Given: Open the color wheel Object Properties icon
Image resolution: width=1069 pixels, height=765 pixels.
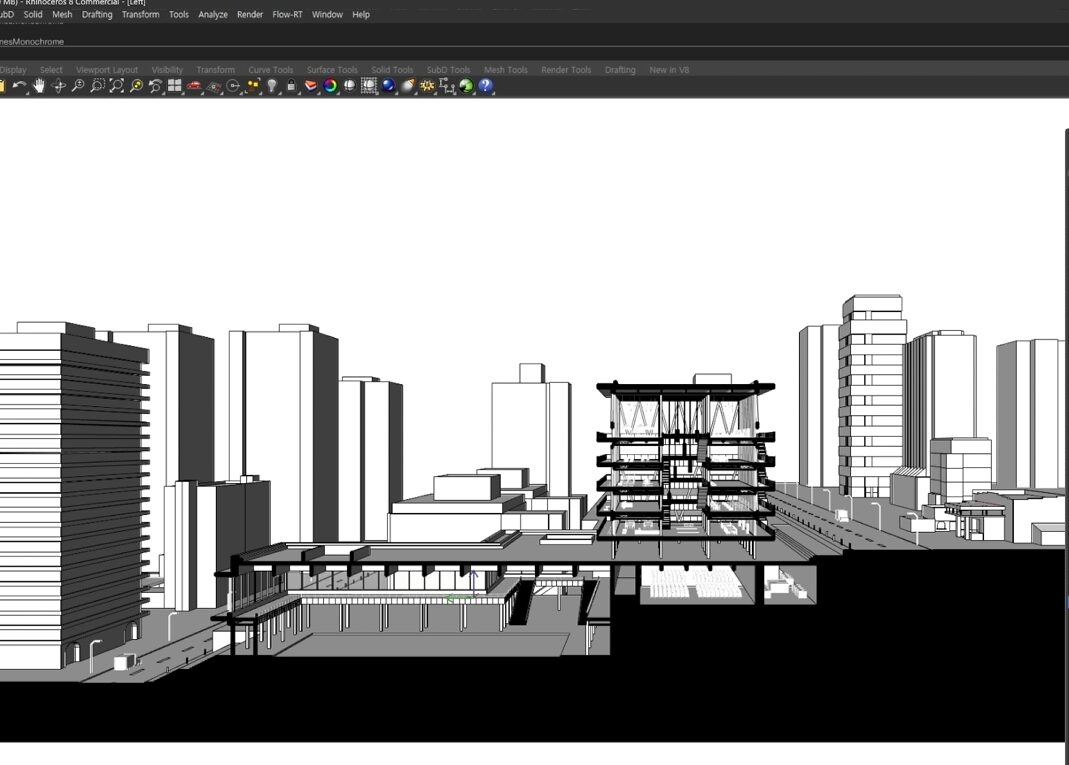Looking at the screenshot, I should coord(330,86).
